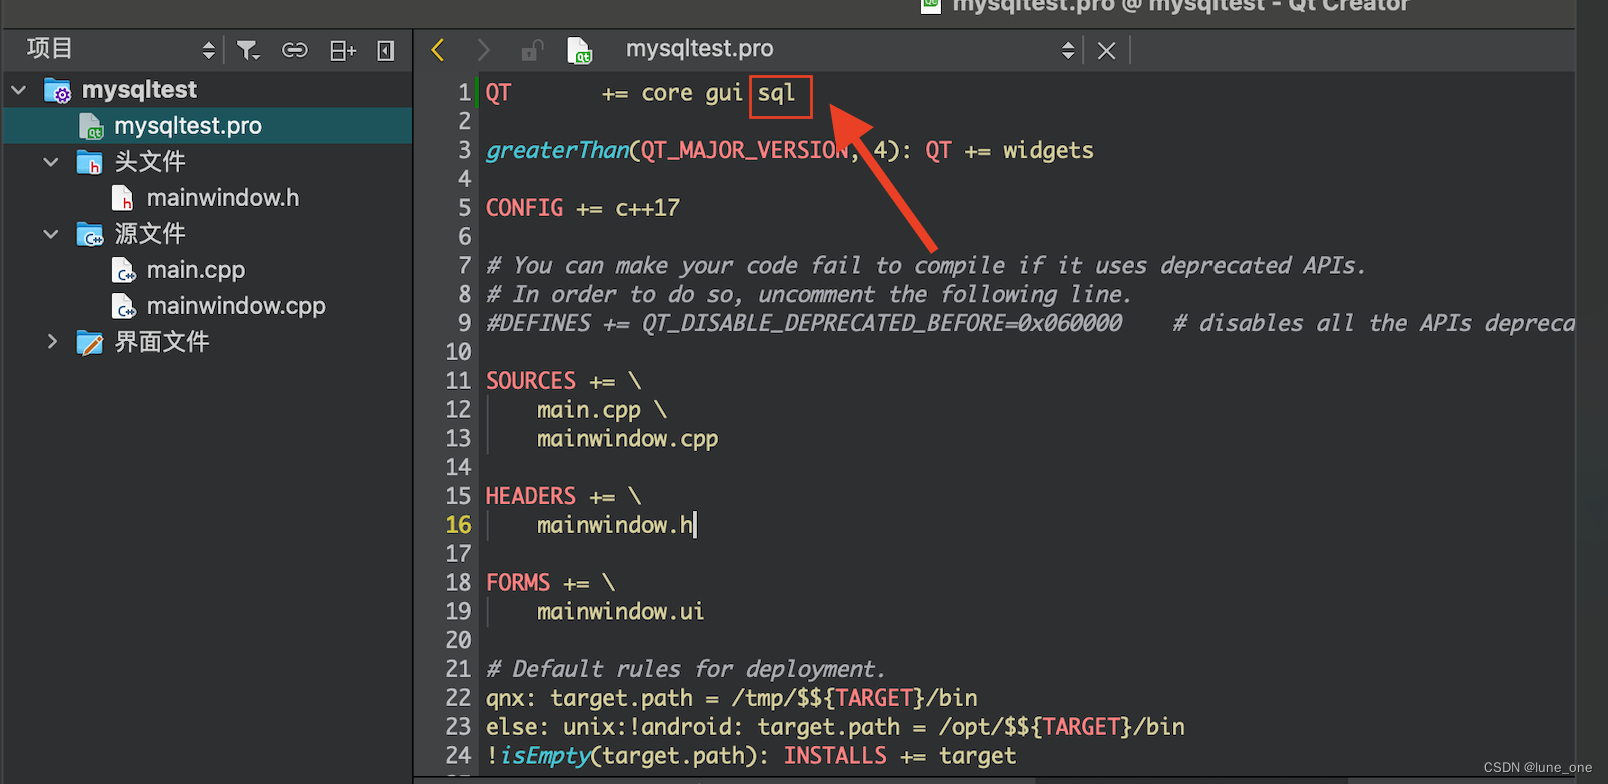Click INSTALLS on line 24
The height and width of the screenshot is (784, 1608).
click(x=835, y=756)
